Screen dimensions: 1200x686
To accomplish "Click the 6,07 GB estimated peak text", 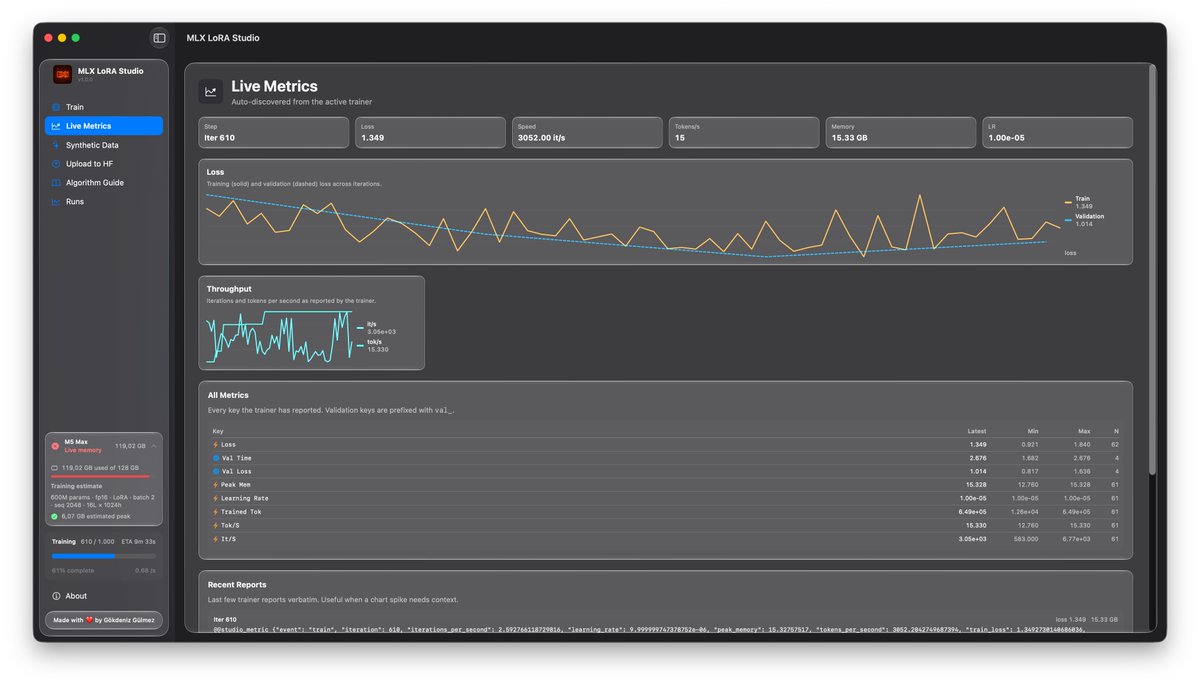I will (96, 517).
